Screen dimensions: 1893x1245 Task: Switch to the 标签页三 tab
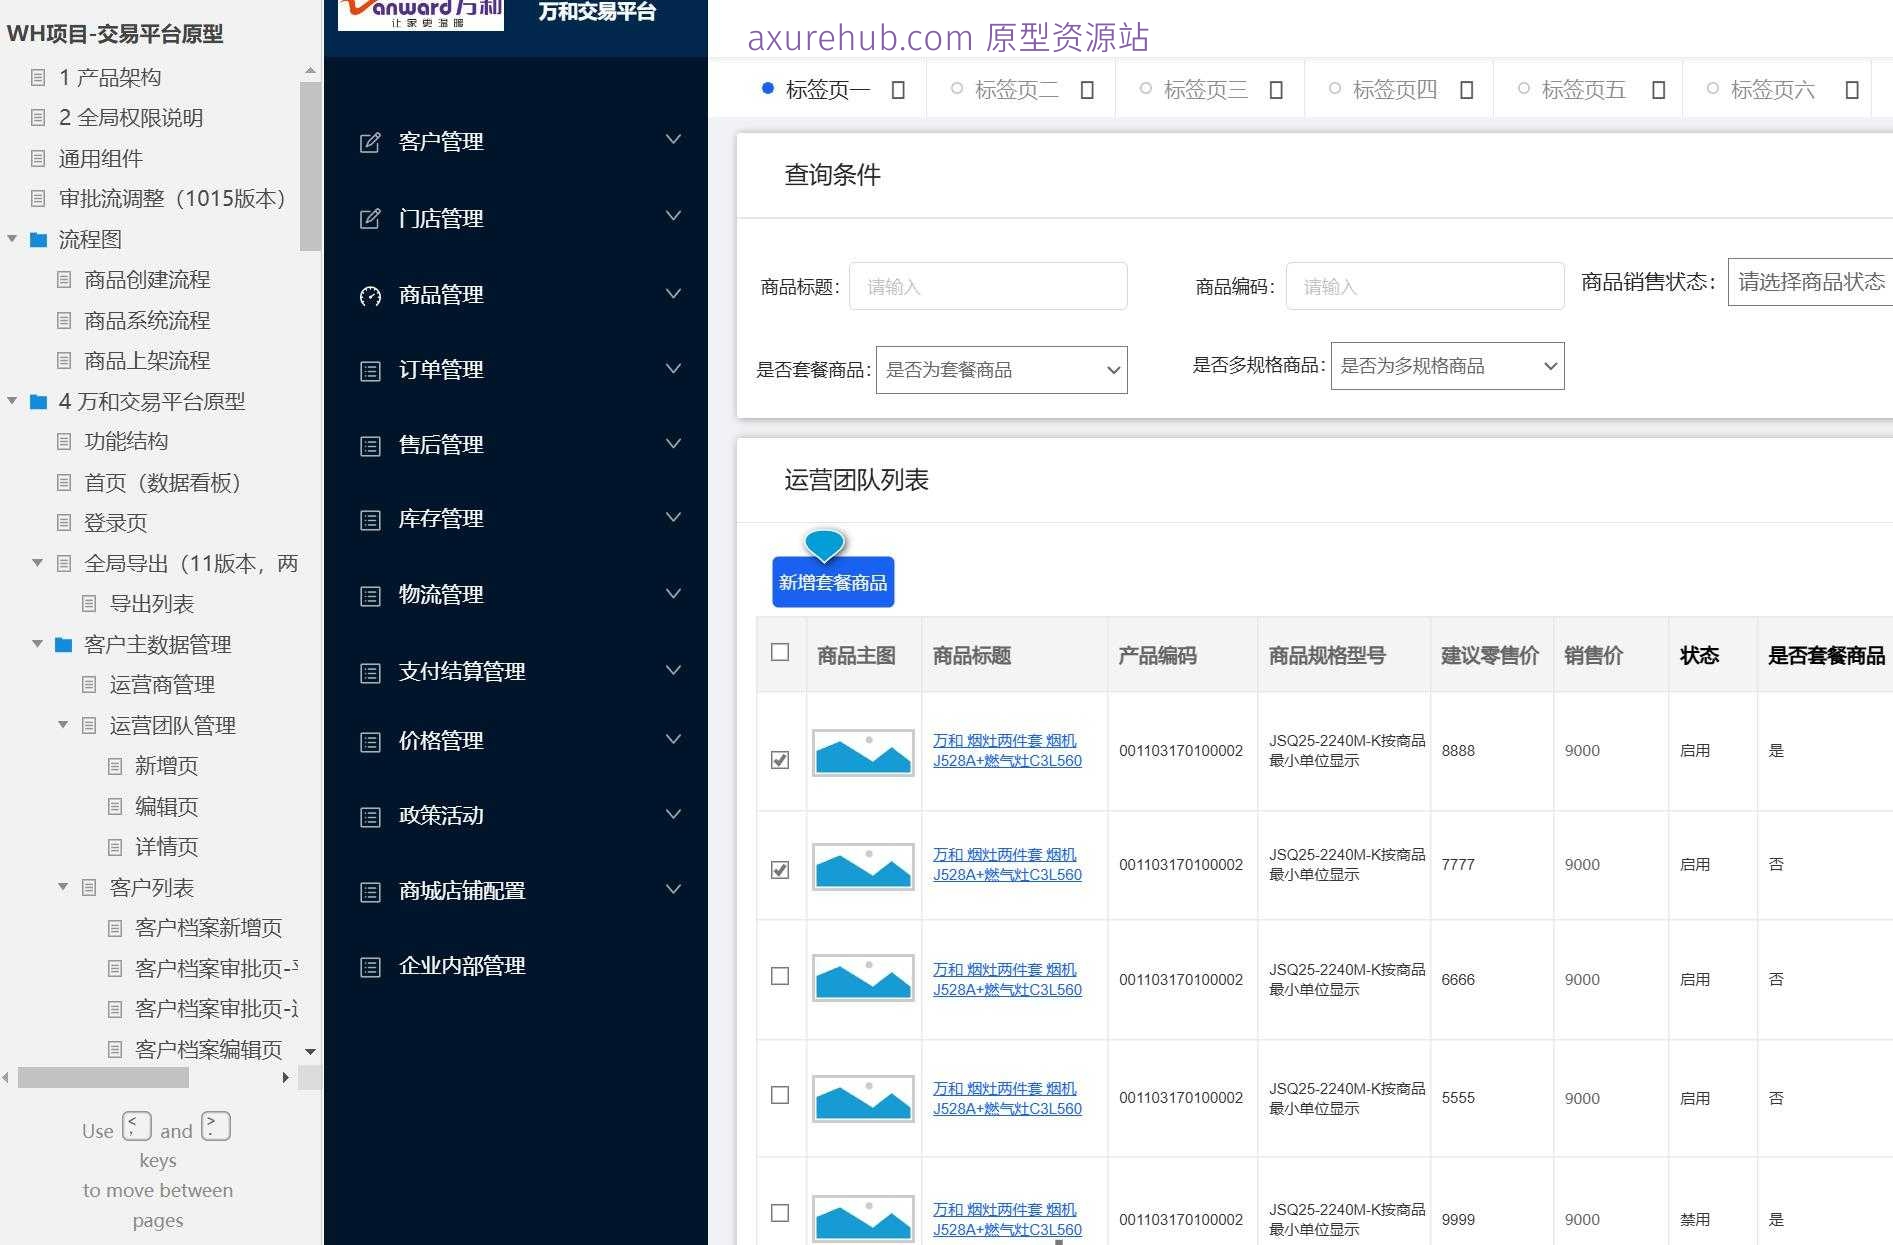coord(1205,88)
